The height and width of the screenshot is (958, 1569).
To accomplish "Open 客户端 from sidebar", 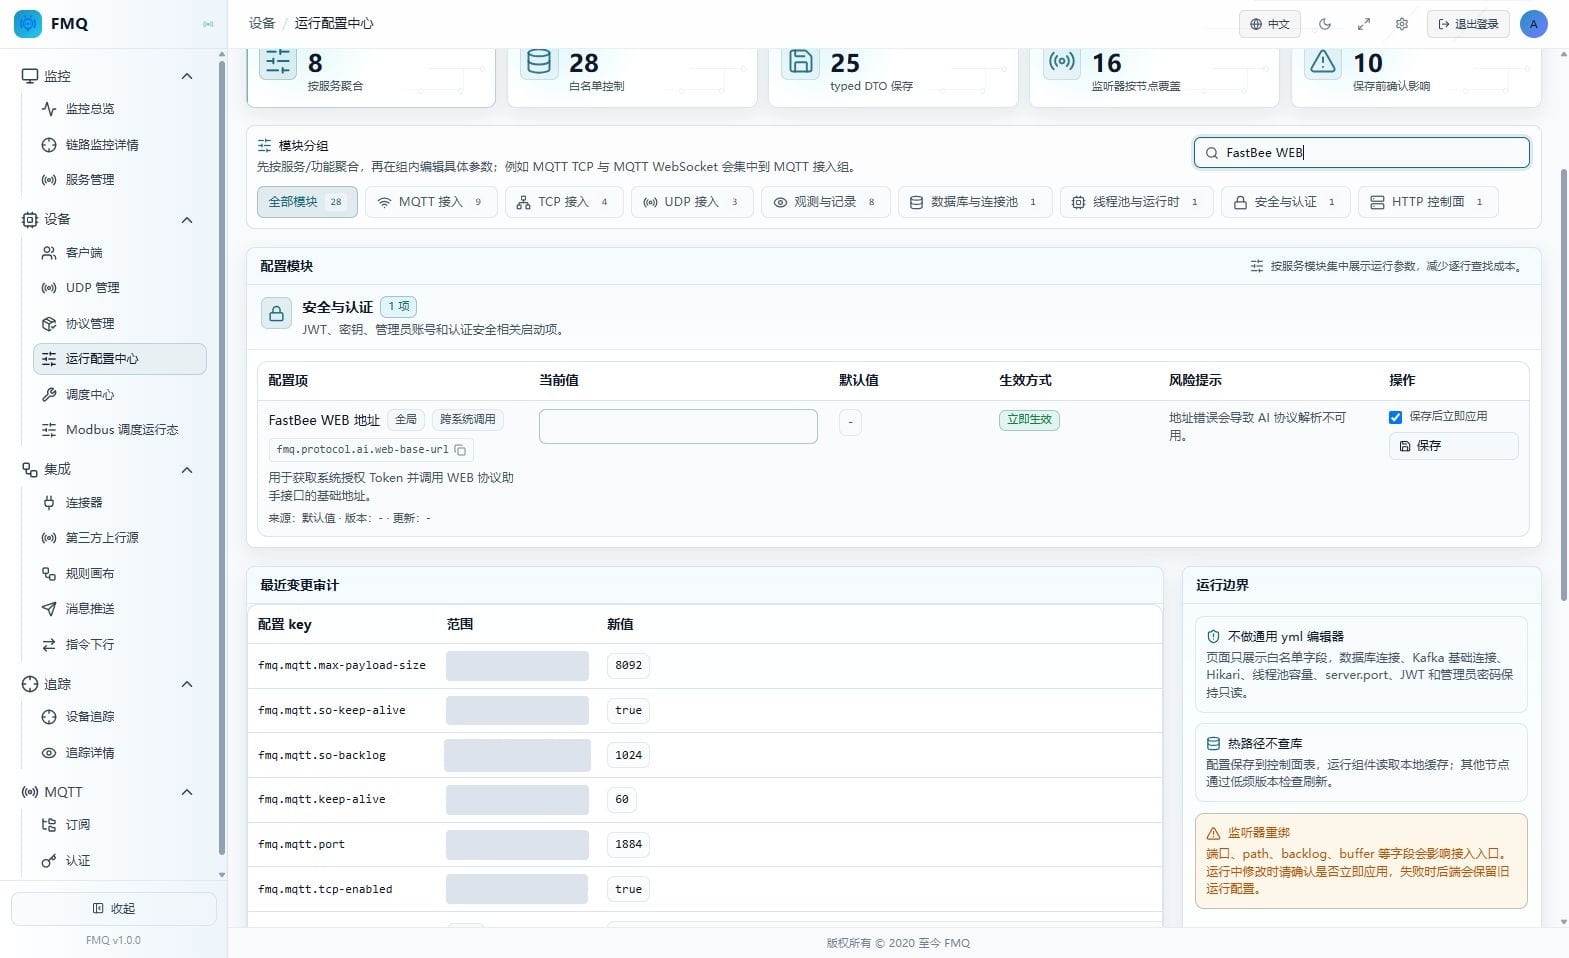I will pyautogui.click(x=120, y=253).
